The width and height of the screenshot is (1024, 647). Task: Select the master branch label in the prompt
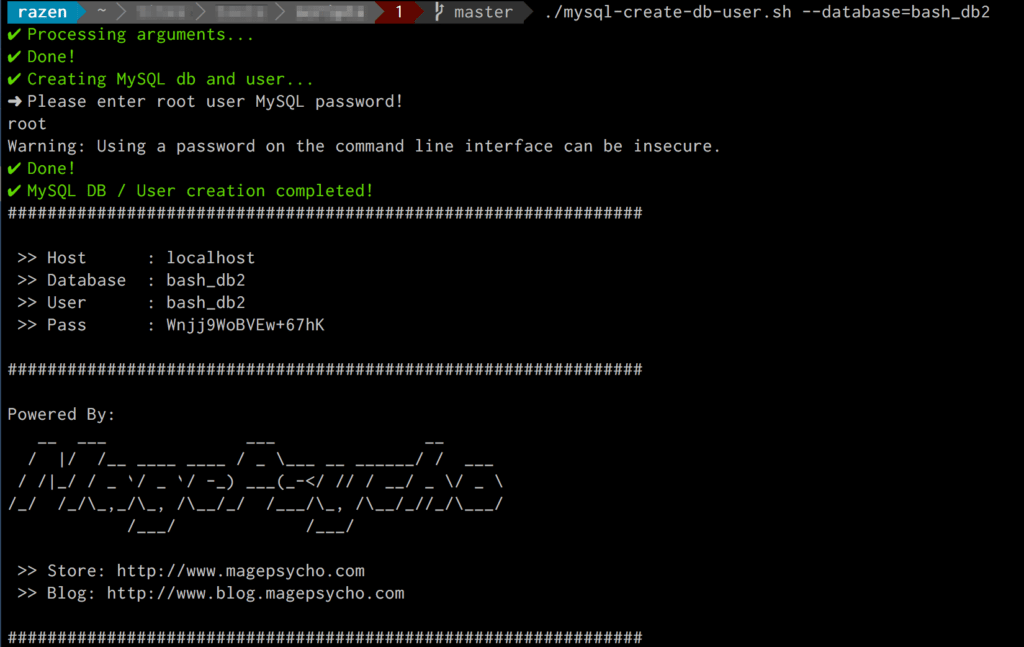[x=483, y=12]
